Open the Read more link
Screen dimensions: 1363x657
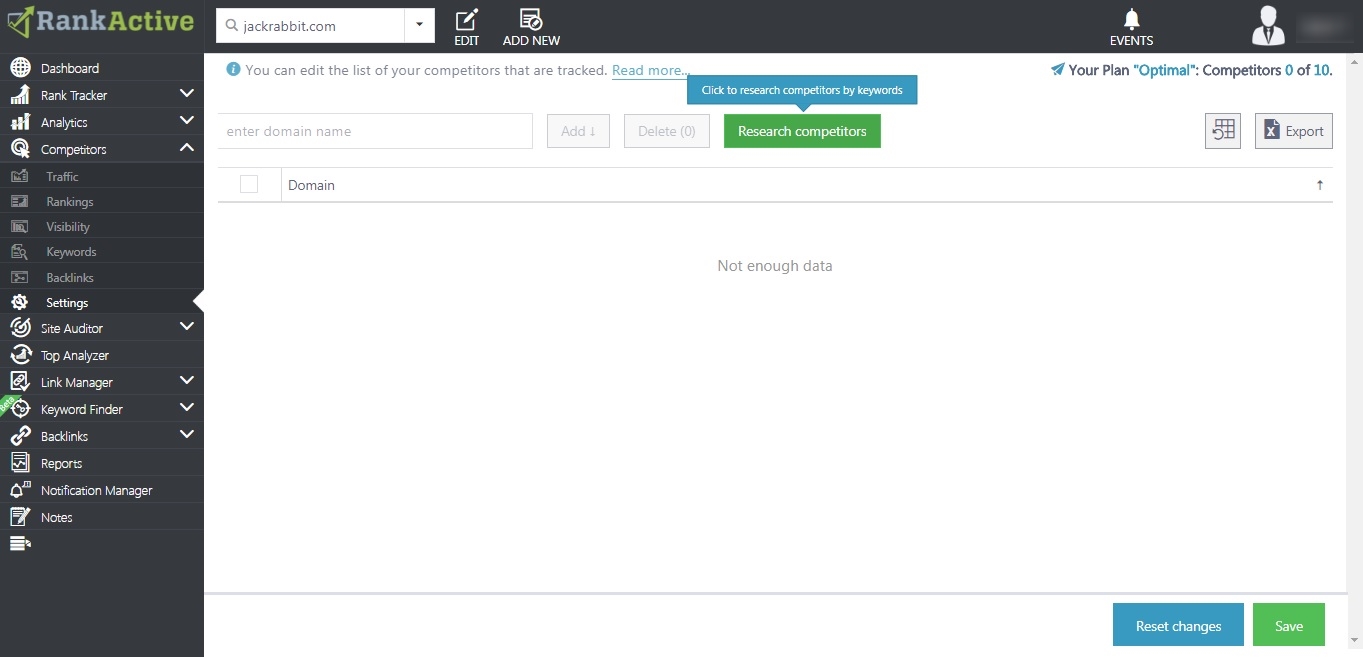click(x=649, y=71)
